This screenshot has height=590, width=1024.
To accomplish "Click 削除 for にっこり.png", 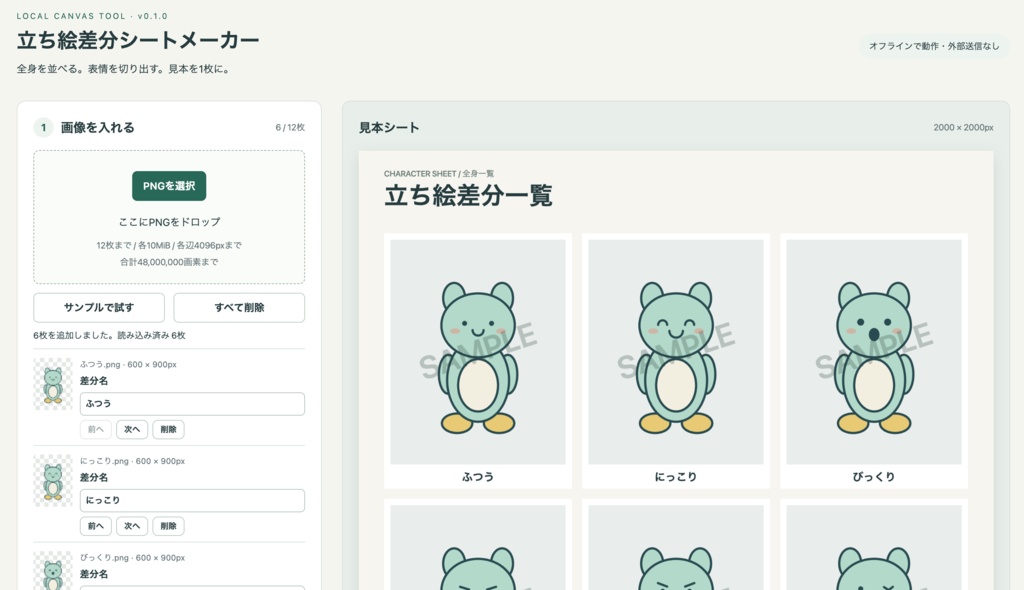I will pyautogui.click(x=168, y=526).
